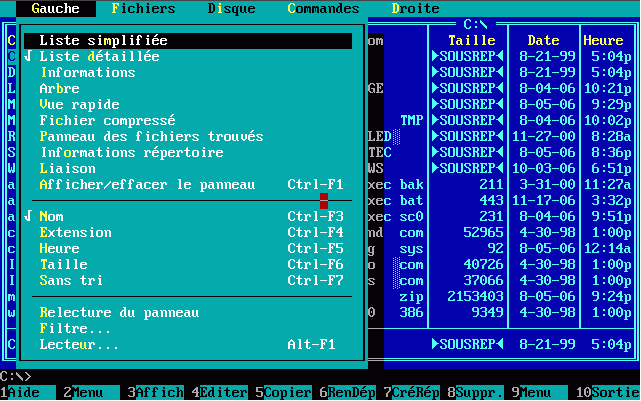Click the 4 Editer function key
The image size is (641, 401).
tap(220, 393)
